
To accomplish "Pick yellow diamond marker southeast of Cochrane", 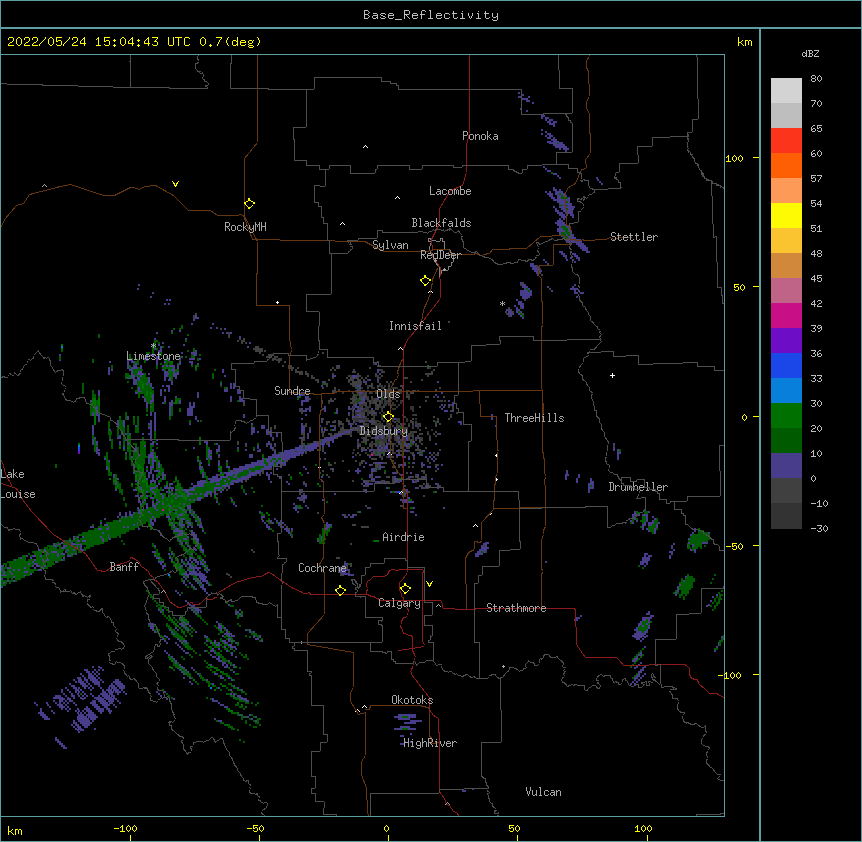I will (x=340, y=590).
